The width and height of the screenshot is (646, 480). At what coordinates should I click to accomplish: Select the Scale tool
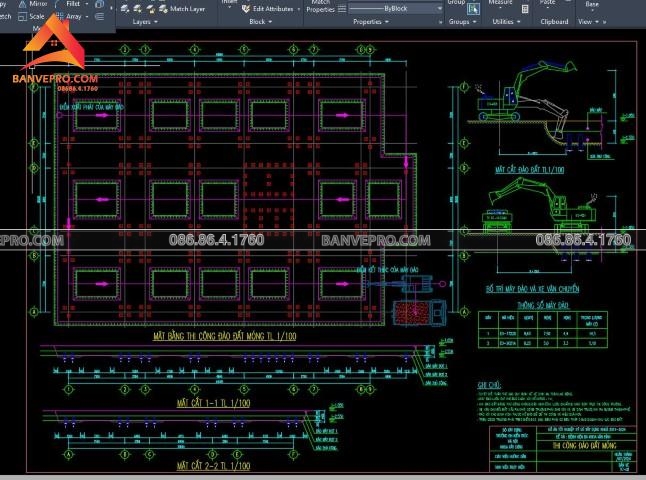coord(32,16)
